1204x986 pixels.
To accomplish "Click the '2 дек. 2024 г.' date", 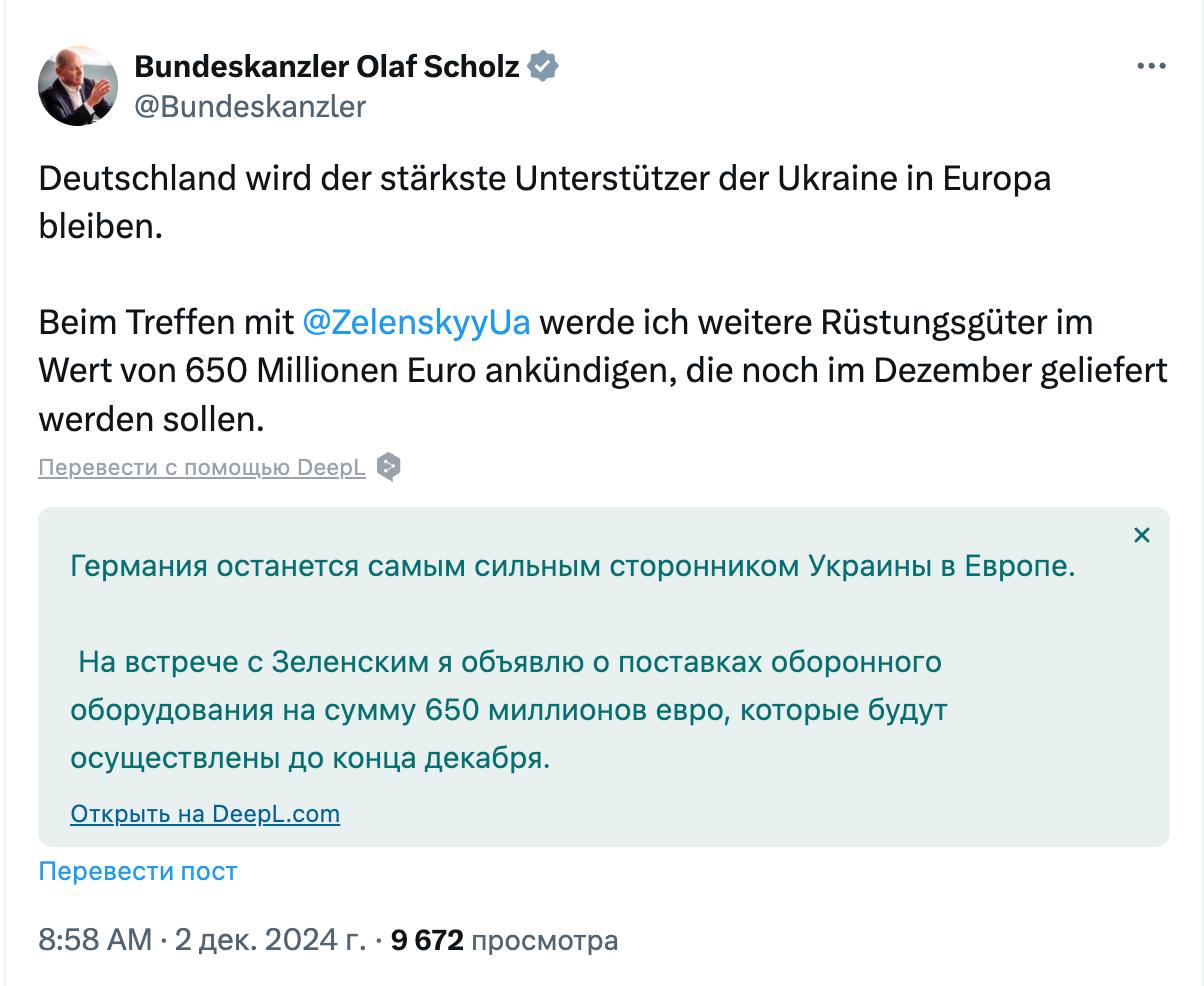I will [270, 941].
